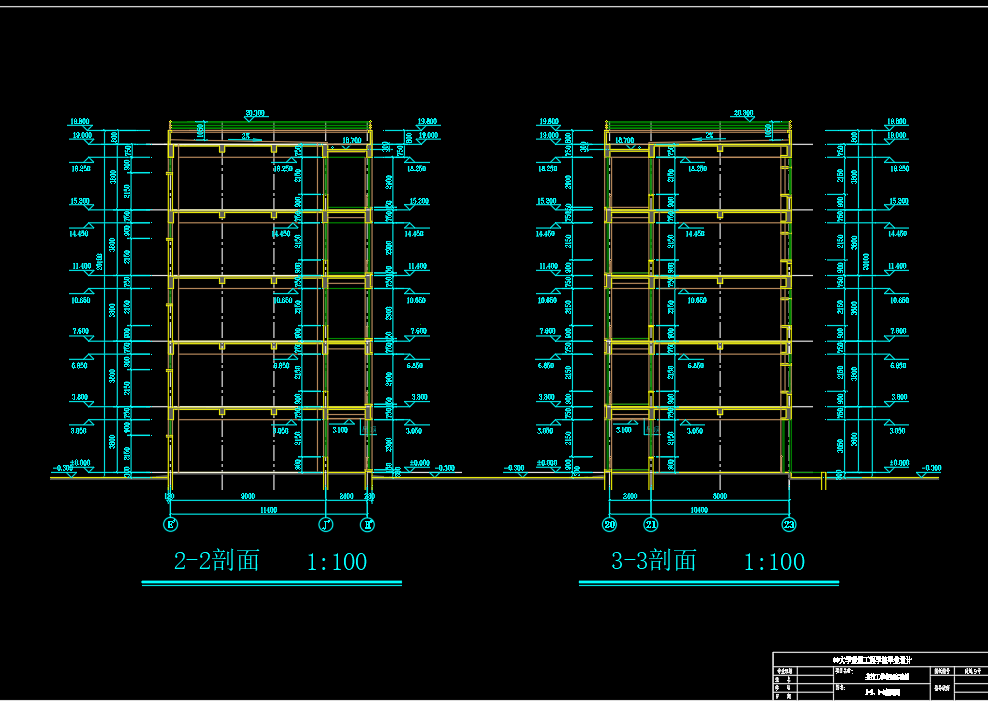Select axis bubble E under 2-2 section
The height and width of the screenshot is (701, 988).
click(171, 524)
